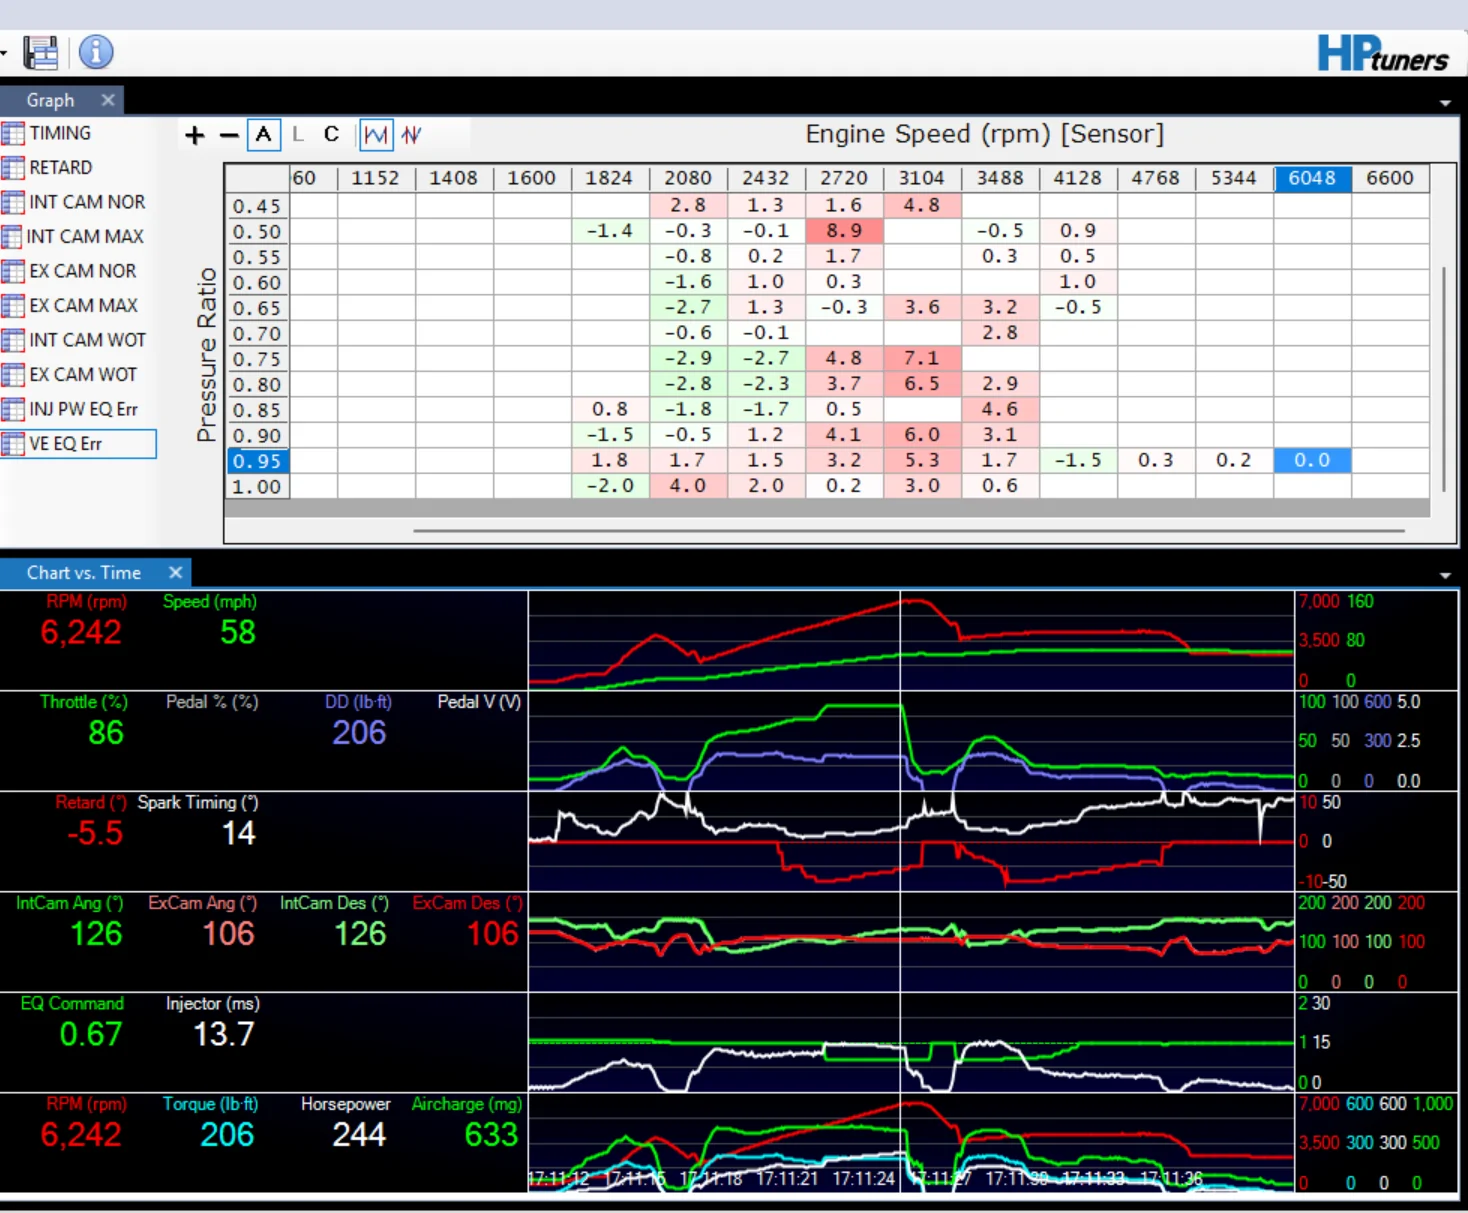The height and width of the screenshot is (1213, 1468).
Task: Click the horizontal scrollbar under the table
Action: (x=909, y=531)
